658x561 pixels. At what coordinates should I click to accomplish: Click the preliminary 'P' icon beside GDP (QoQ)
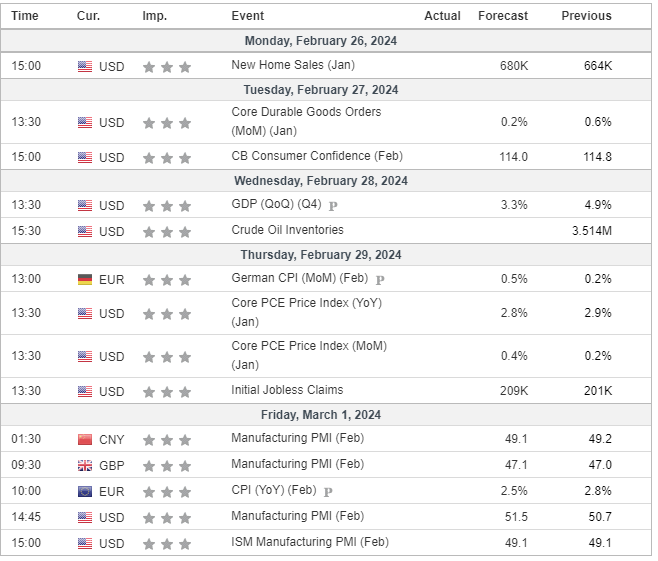click(333, 206)
